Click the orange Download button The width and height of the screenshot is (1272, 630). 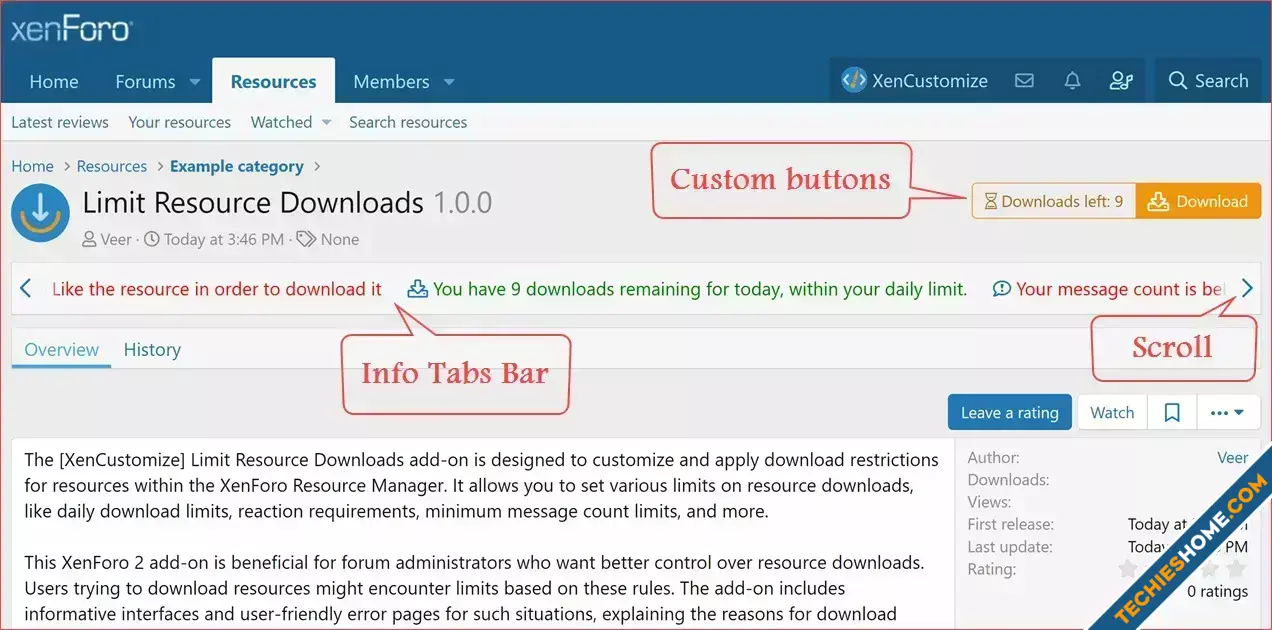click(x=1198, y=201)
